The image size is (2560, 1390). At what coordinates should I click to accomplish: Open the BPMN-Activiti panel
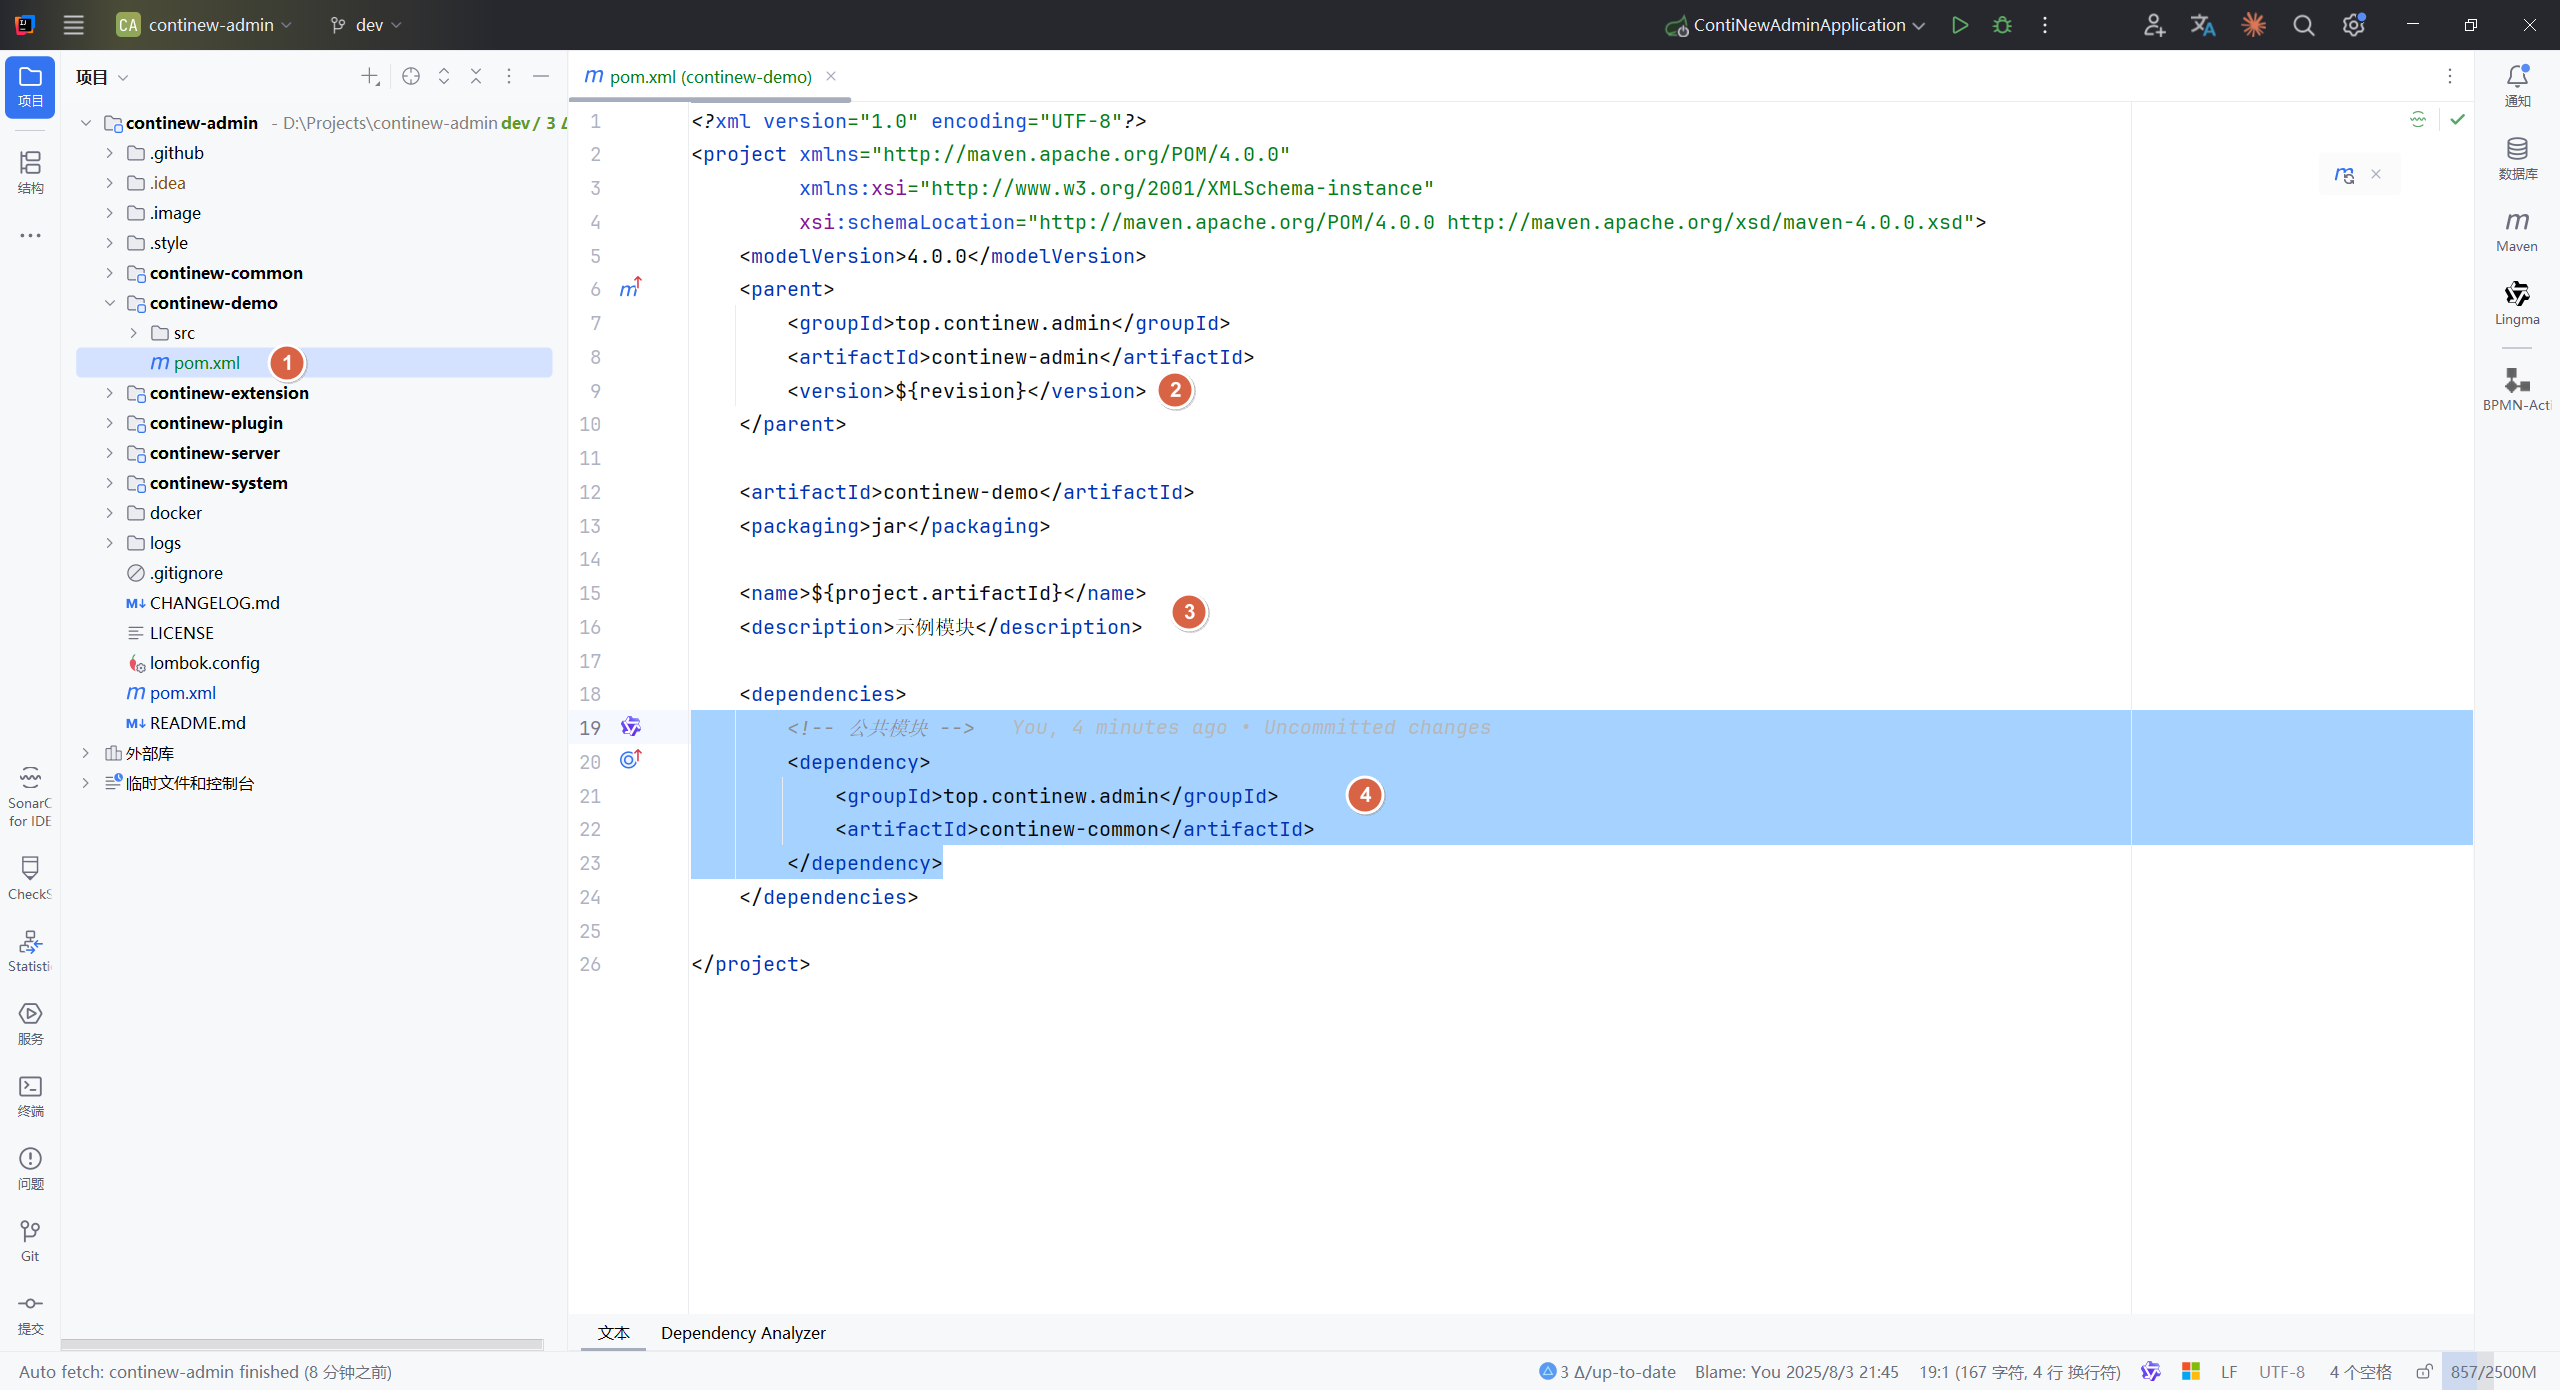(2517, 389)
